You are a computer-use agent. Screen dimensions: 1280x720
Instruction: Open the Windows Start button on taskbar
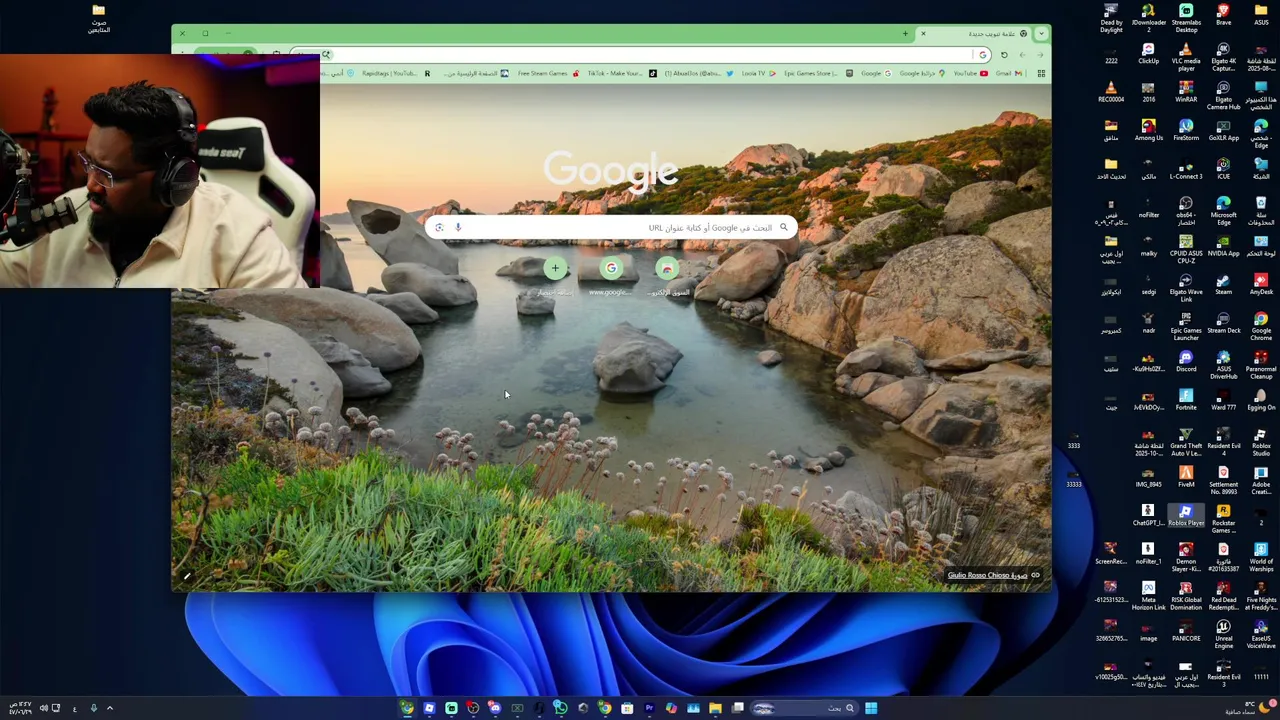871,708
